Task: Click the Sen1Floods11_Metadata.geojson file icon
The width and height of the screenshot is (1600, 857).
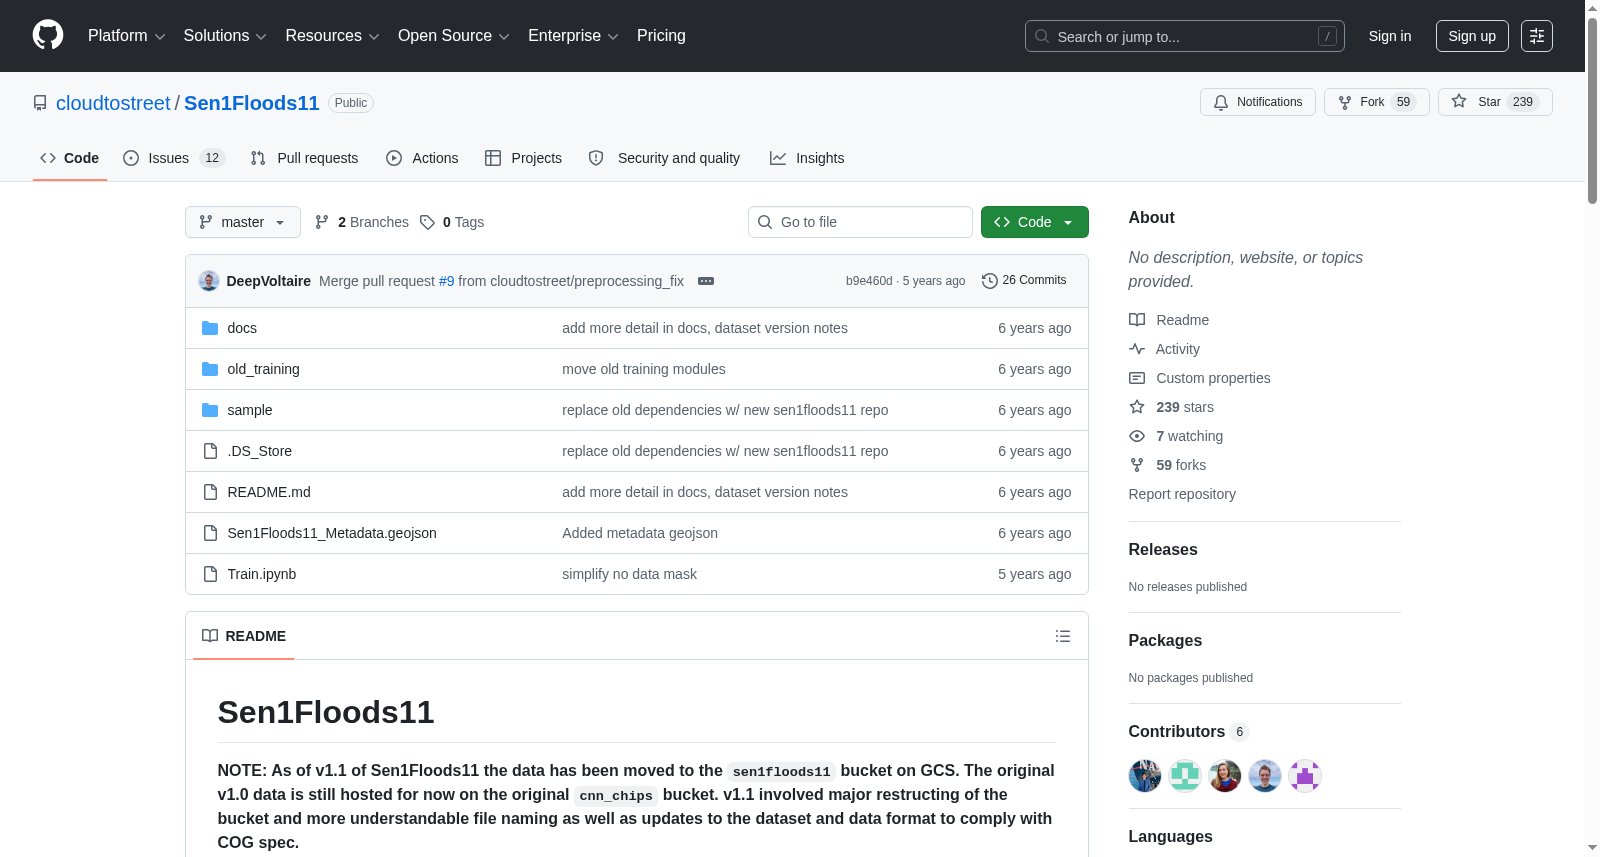Action: click(210, 533)
